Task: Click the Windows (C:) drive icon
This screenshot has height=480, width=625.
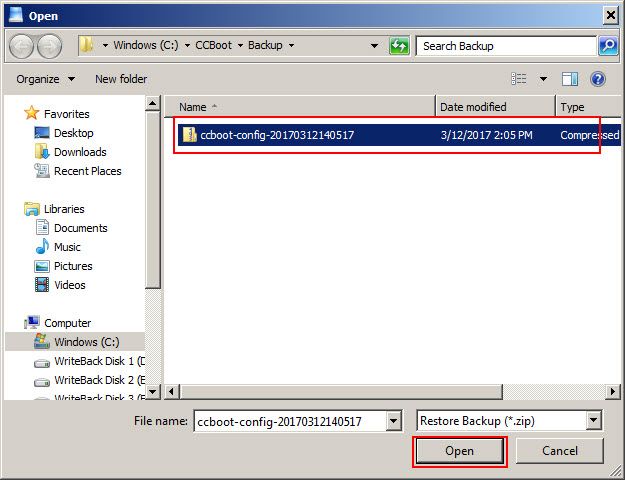Action: (x=42, y=341)
